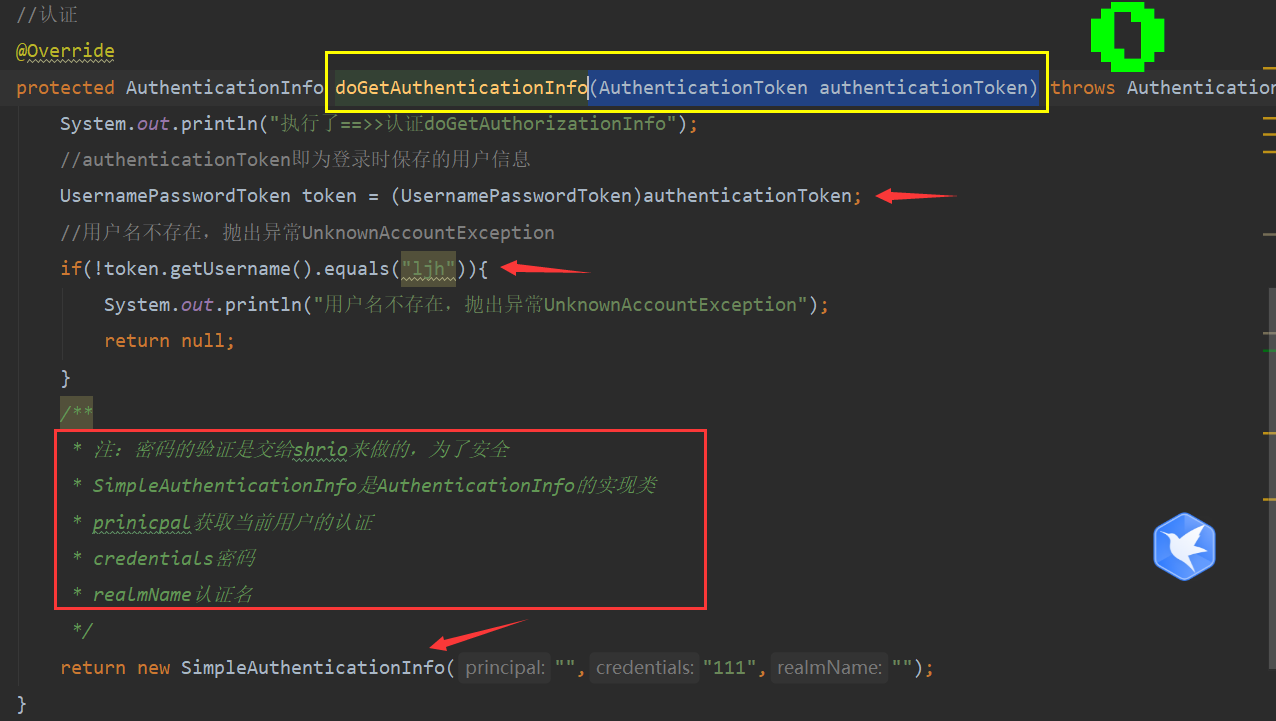Click SimpleAuthenticationInfo in the return statement
Image resolution: width=1276 pixels, height=721 pixels.
tap(312, 667)
